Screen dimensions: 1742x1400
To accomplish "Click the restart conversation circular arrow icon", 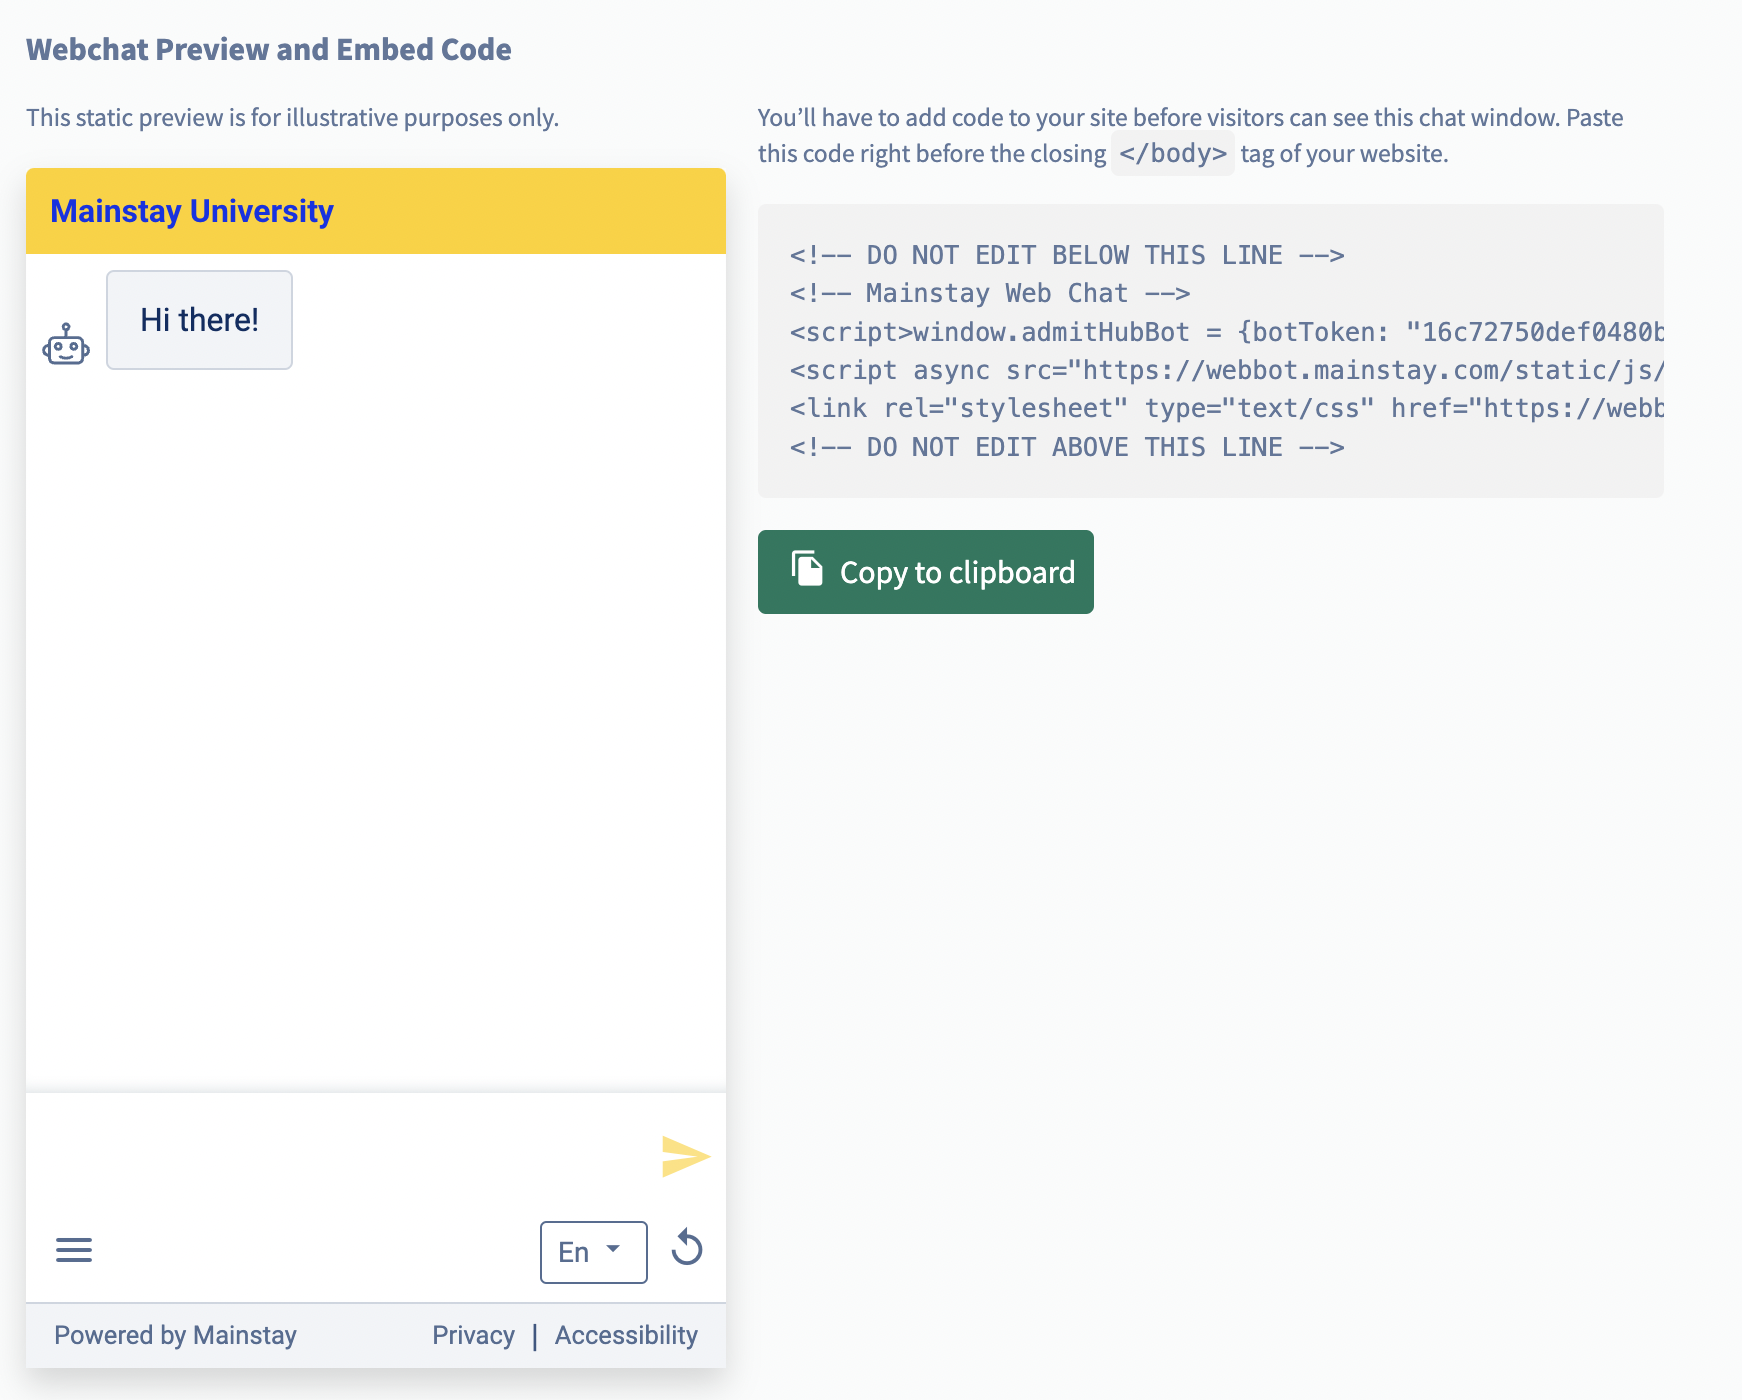I will [687, 1248].
